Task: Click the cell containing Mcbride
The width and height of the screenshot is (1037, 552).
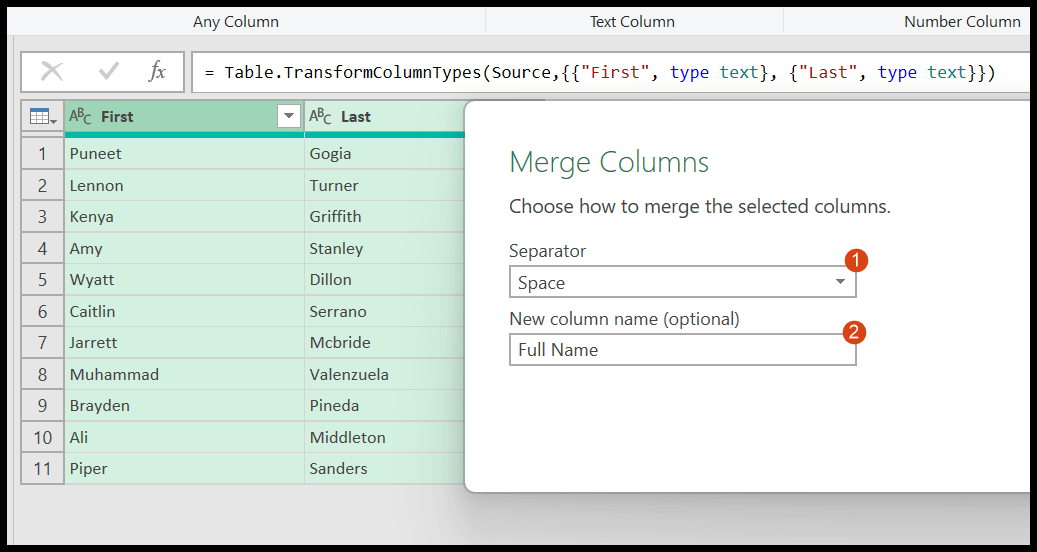Action: [x=384, y=342]
